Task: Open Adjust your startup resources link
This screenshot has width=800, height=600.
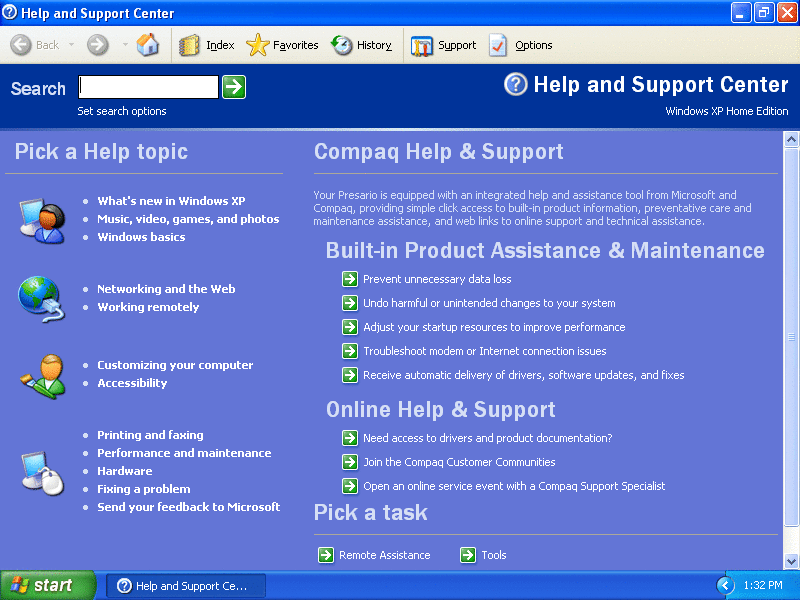Action: (x=494, y=327)
